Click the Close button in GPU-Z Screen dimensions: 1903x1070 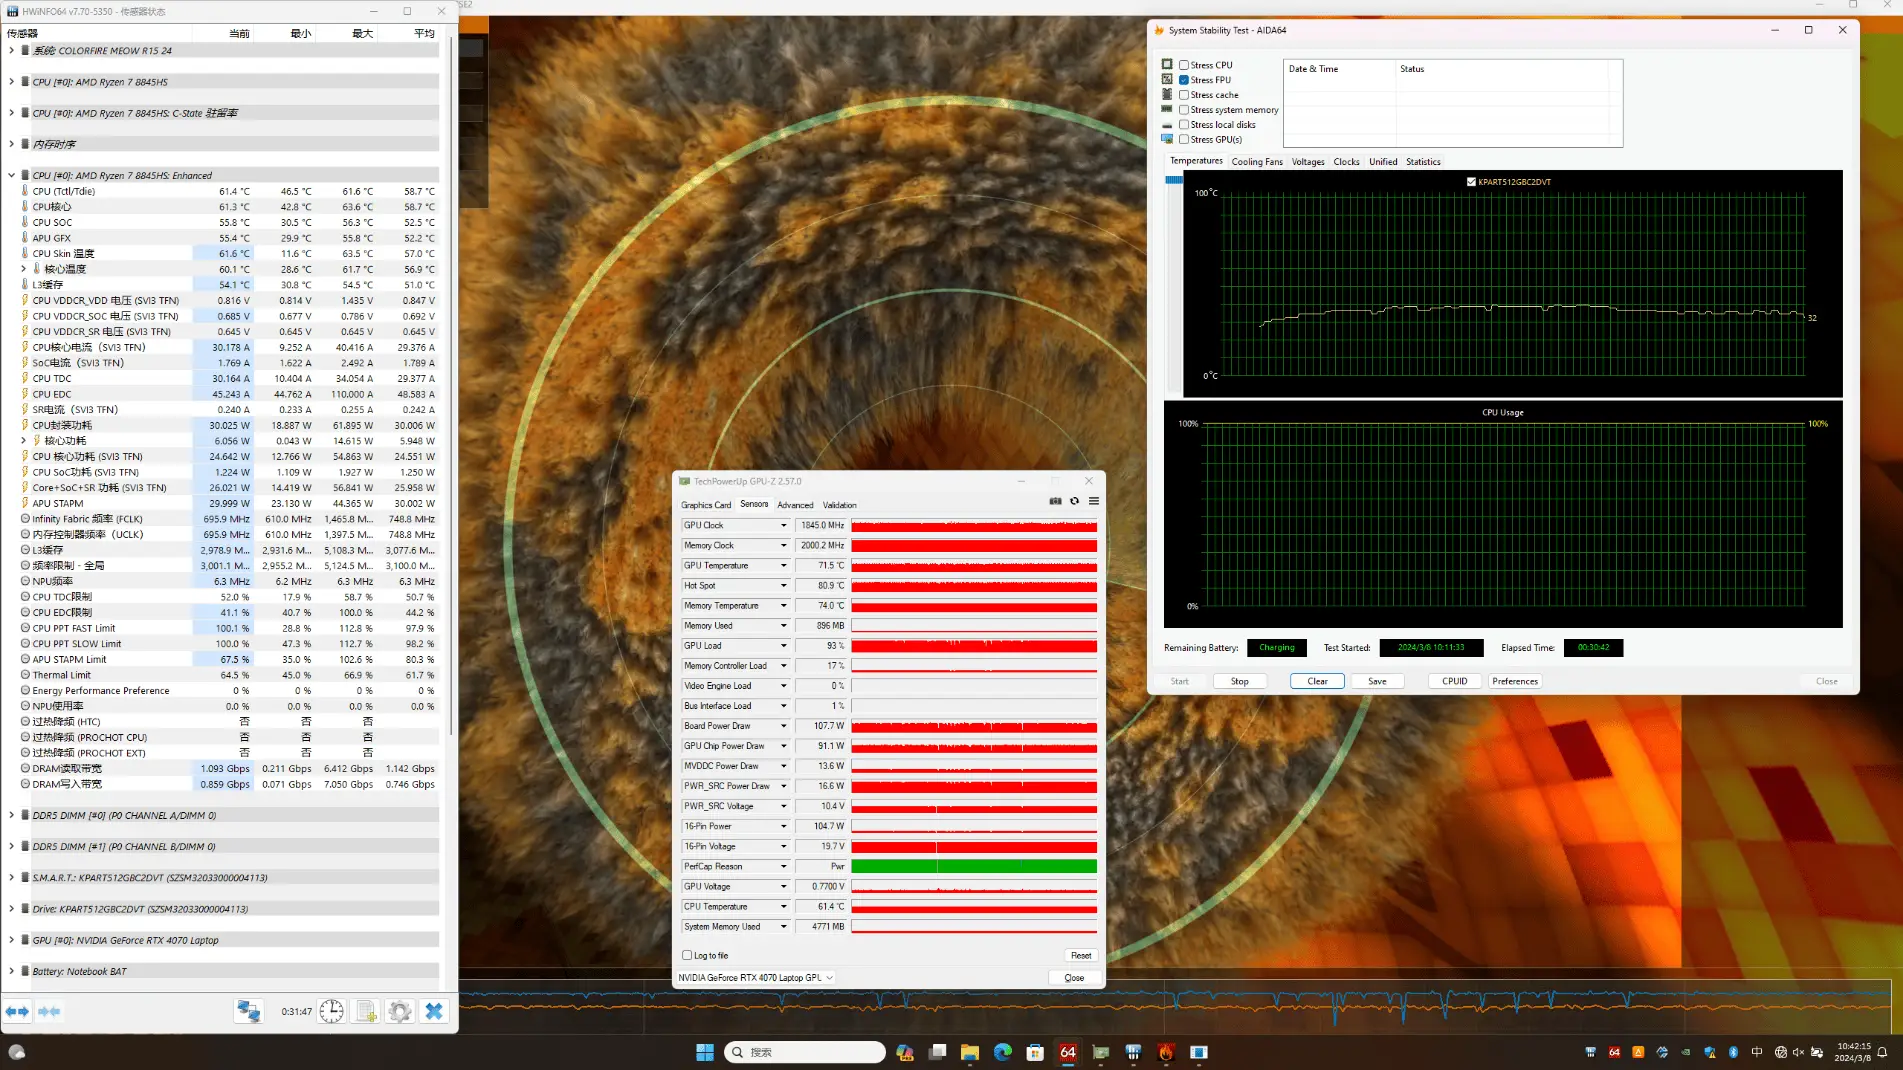[1074, 977]
